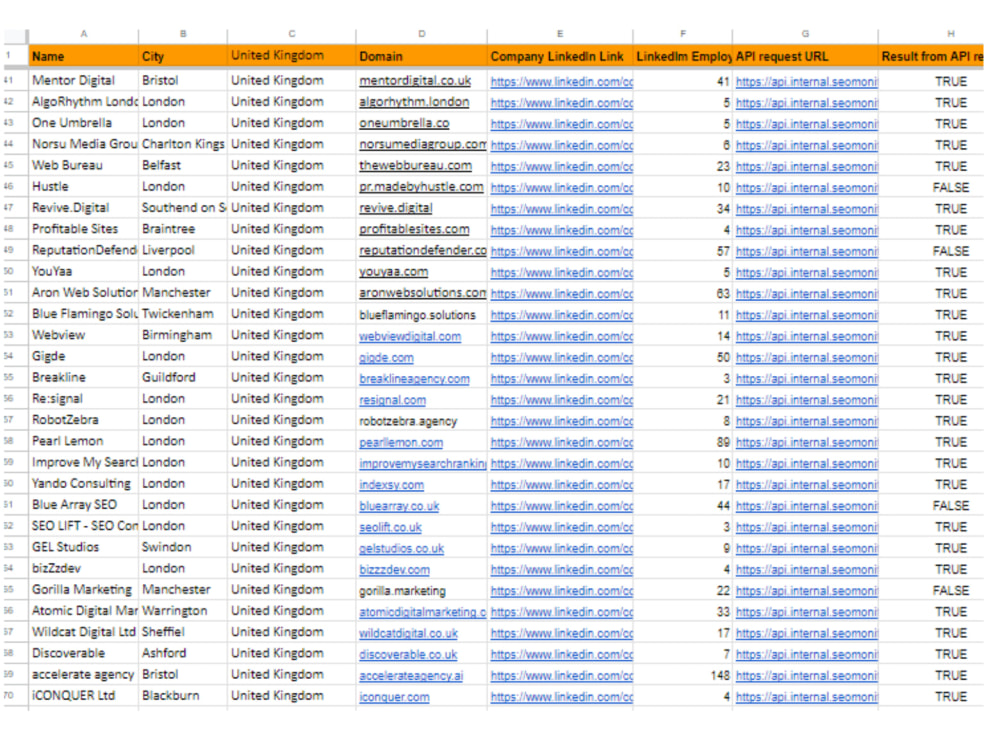
Task: Open the thewebbureau.com domain link
Action: (415, 166)
